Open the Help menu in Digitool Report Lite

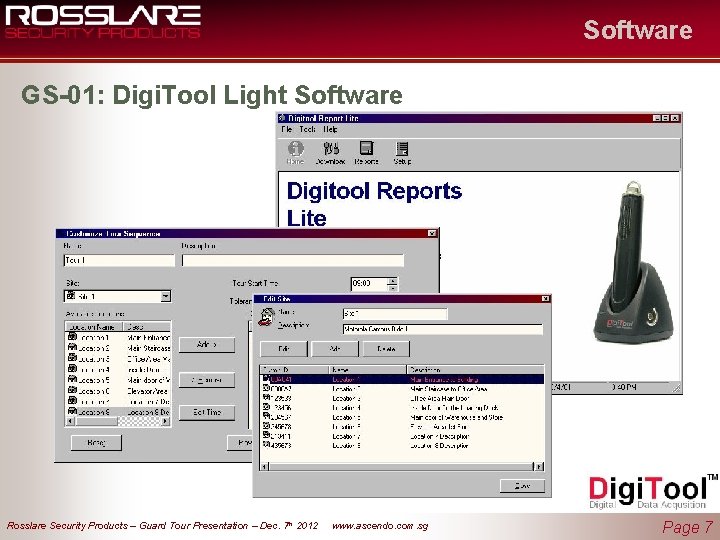pyautogui.click(x=330, y=129)
